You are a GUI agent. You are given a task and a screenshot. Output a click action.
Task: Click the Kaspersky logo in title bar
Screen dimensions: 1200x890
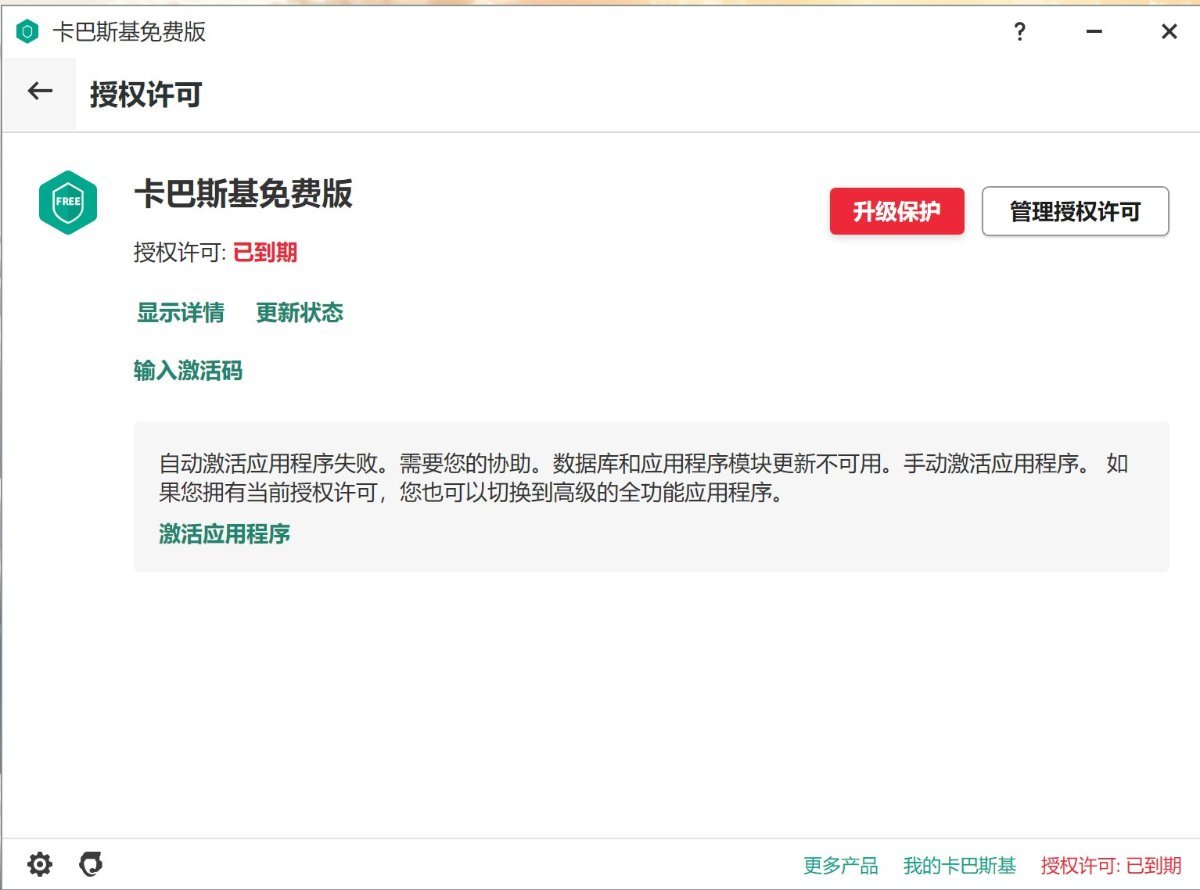pos(27,32)
